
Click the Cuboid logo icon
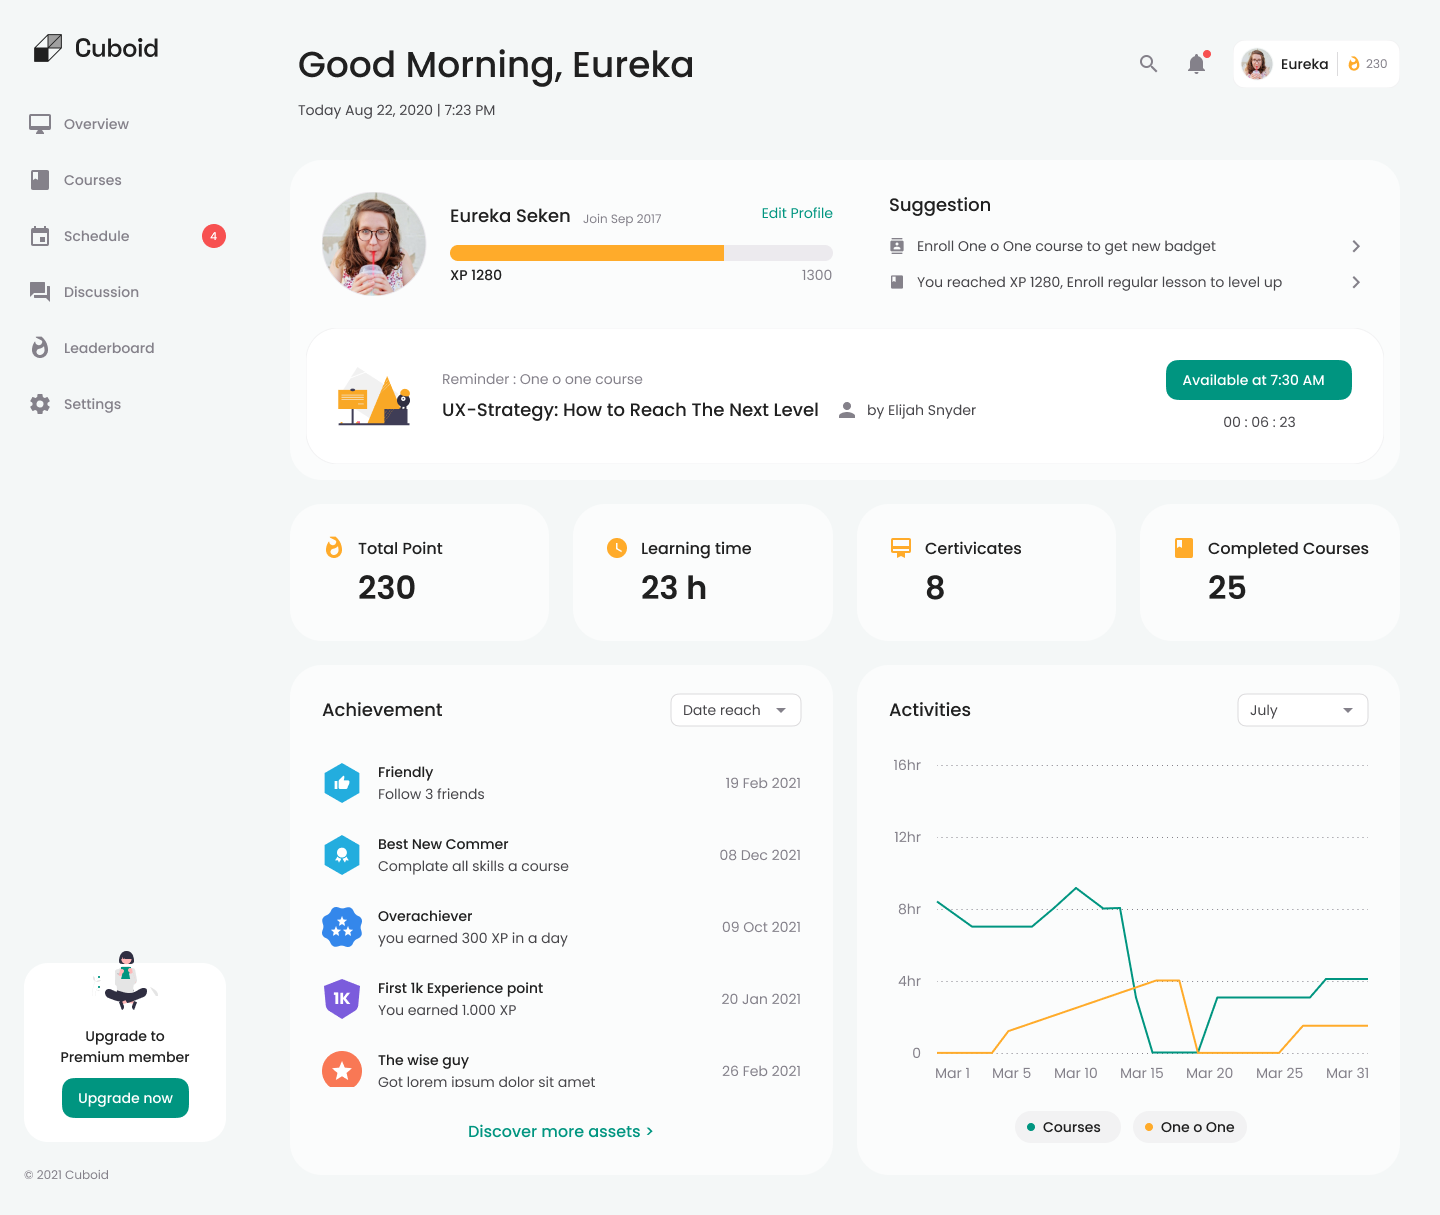47,48
